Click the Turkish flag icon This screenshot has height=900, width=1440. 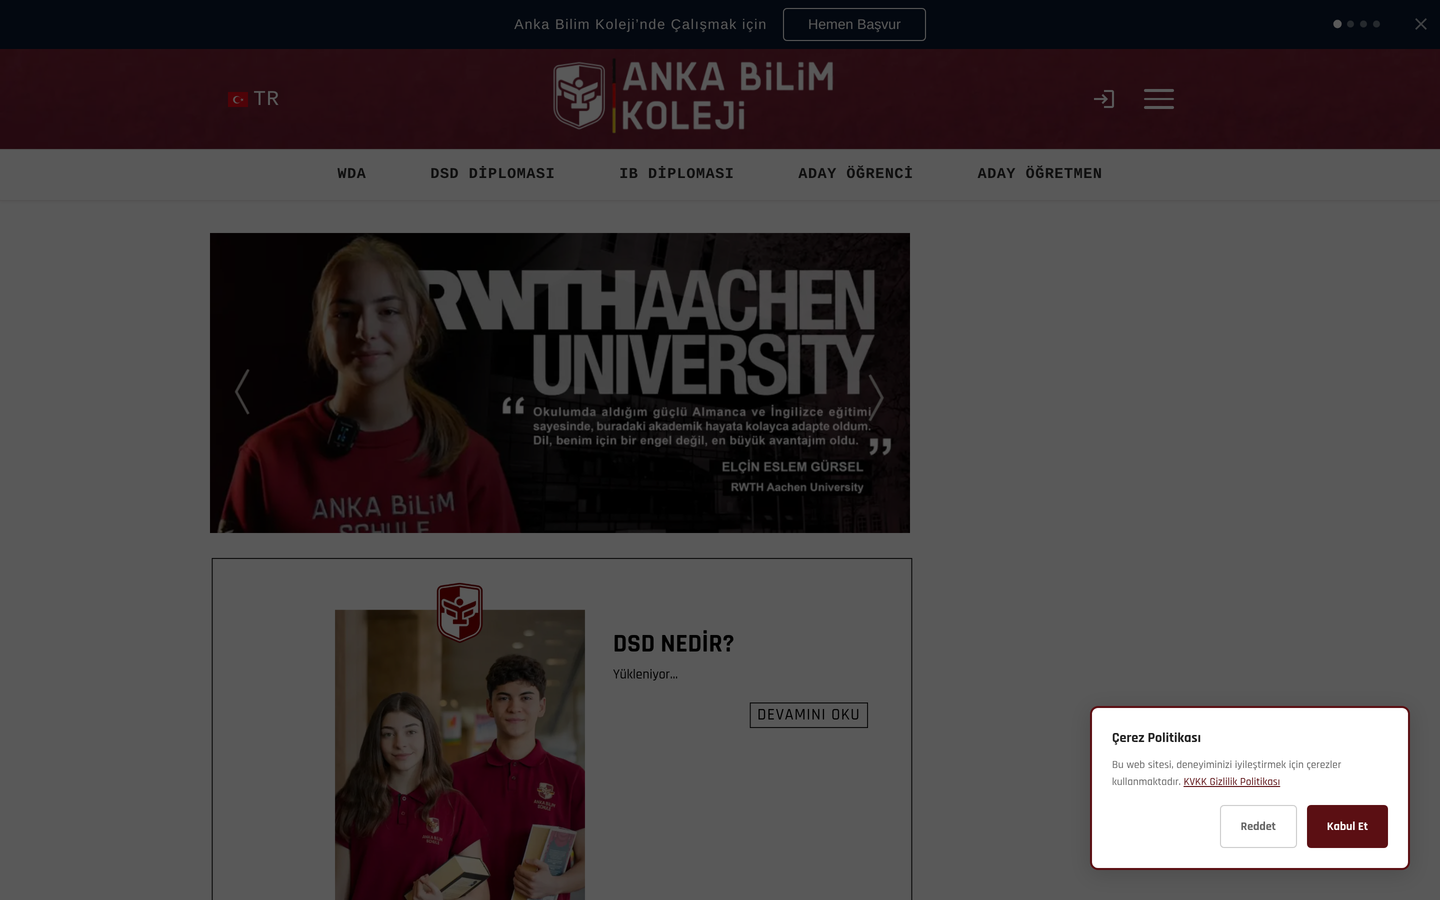point(238,99)
